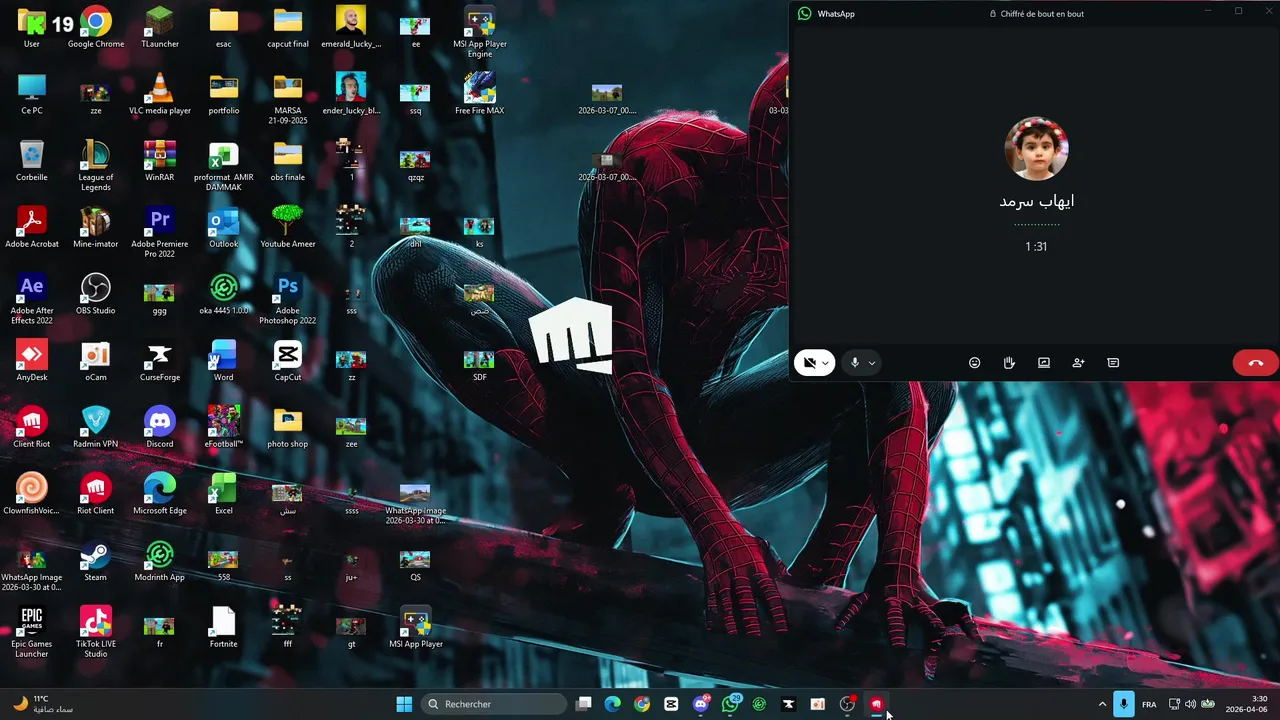Open the weather widget showing 11°C

click(44, 704)
